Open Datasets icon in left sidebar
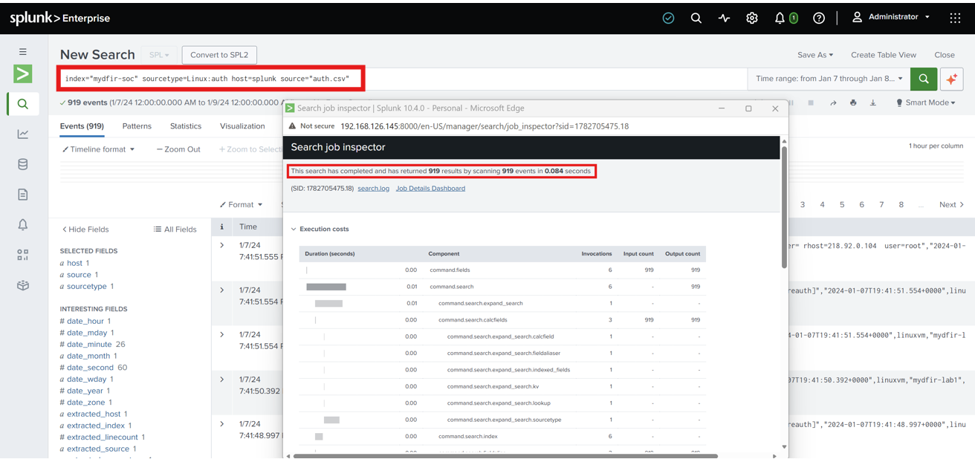Screen dimensions: 975x462 [x=23, y=165]
